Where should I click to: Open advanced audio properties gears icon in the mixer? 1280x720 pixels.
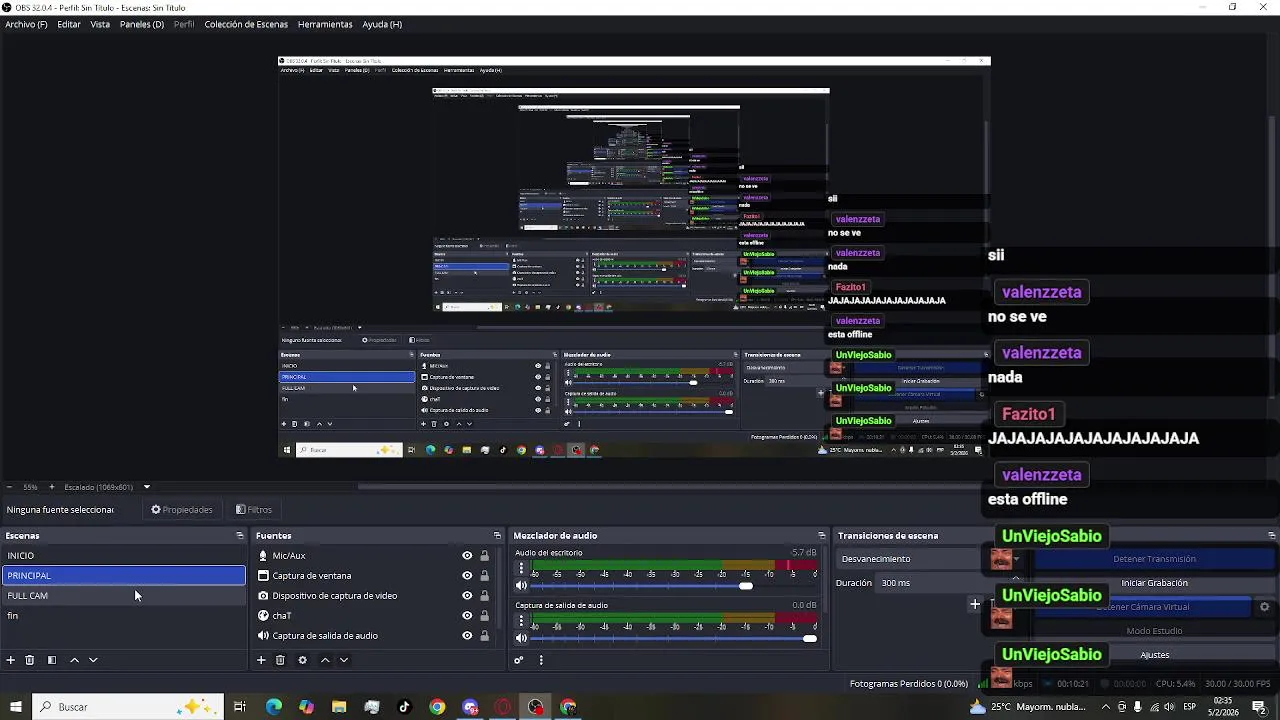coord(519,660)
